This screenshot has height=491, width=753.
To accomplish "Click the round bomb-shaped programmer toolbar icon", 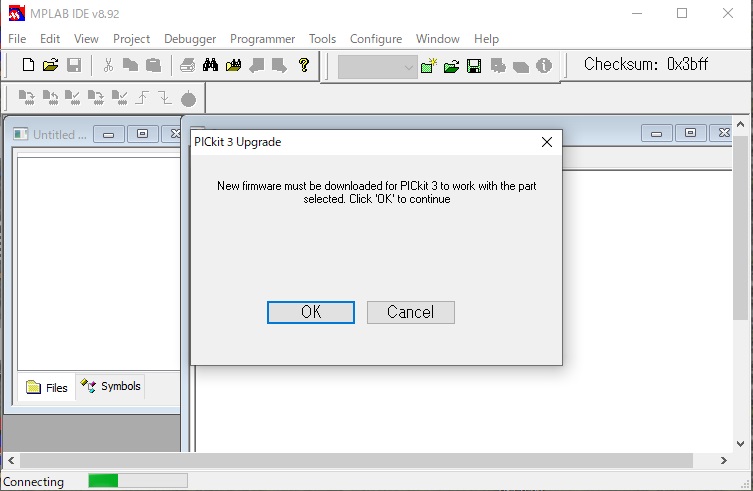I will (188, 98).
